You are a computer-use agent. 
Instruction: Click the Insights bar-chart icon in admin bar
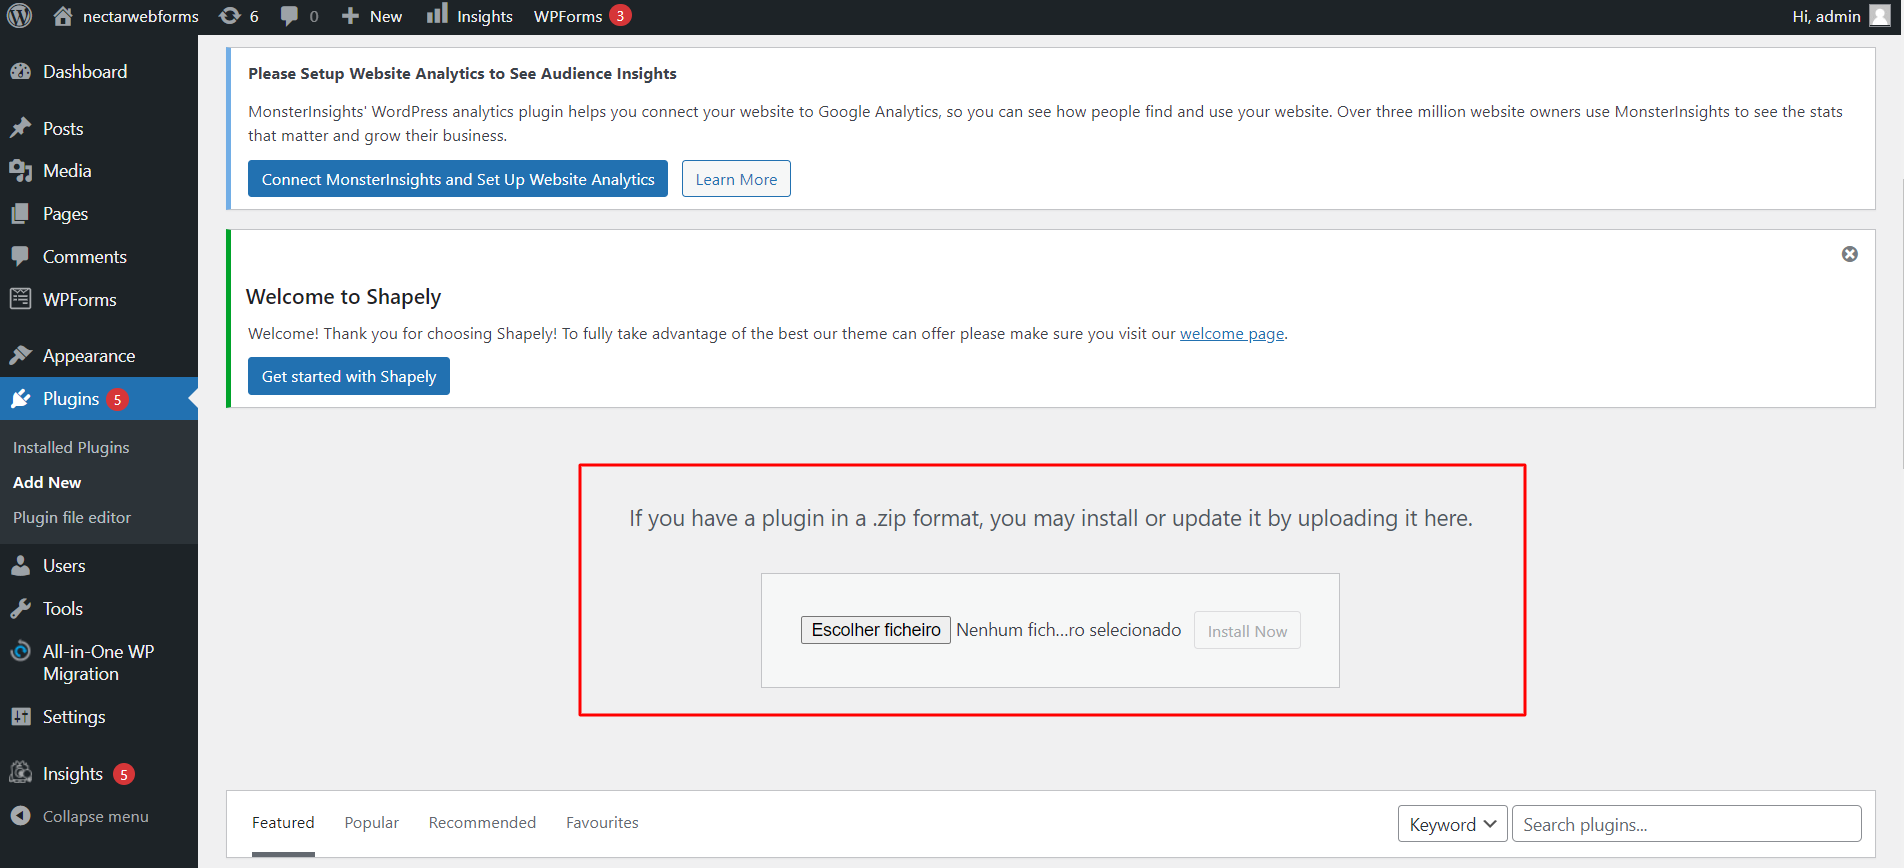pos(437,14)
